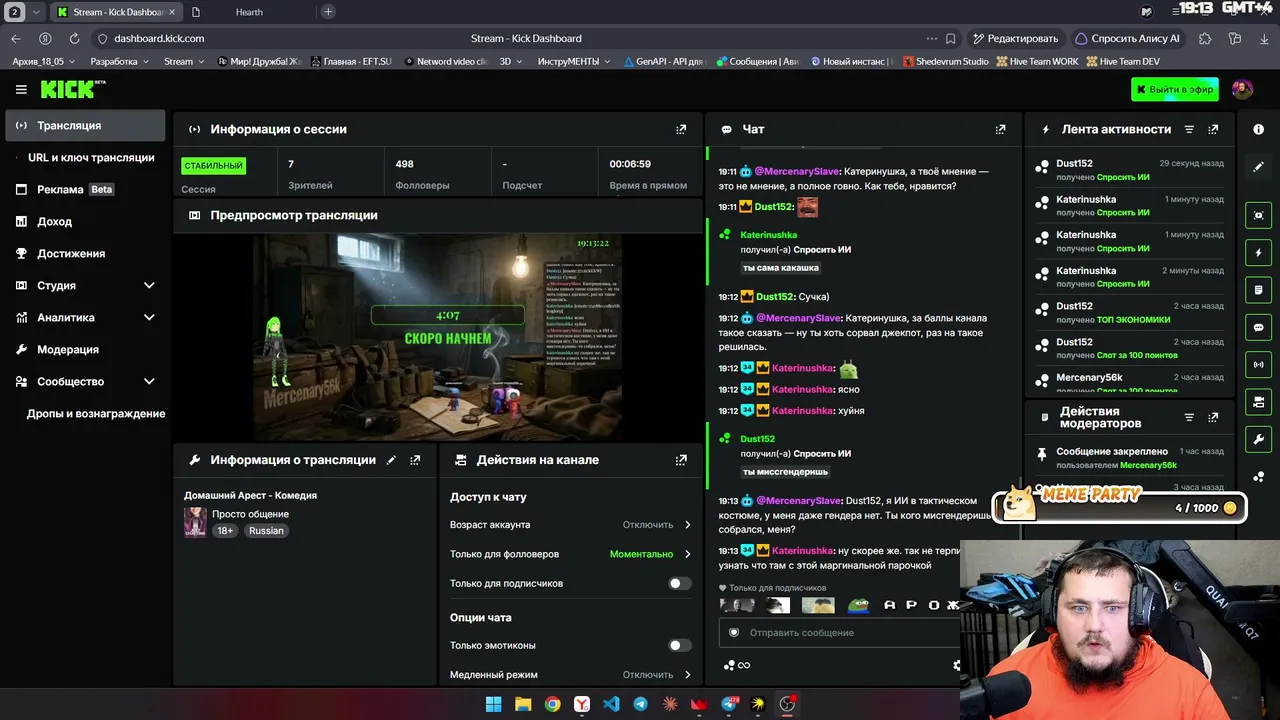
Task: Open Реклама Beta in the sidebar
Action: click(x=85, y=189)
